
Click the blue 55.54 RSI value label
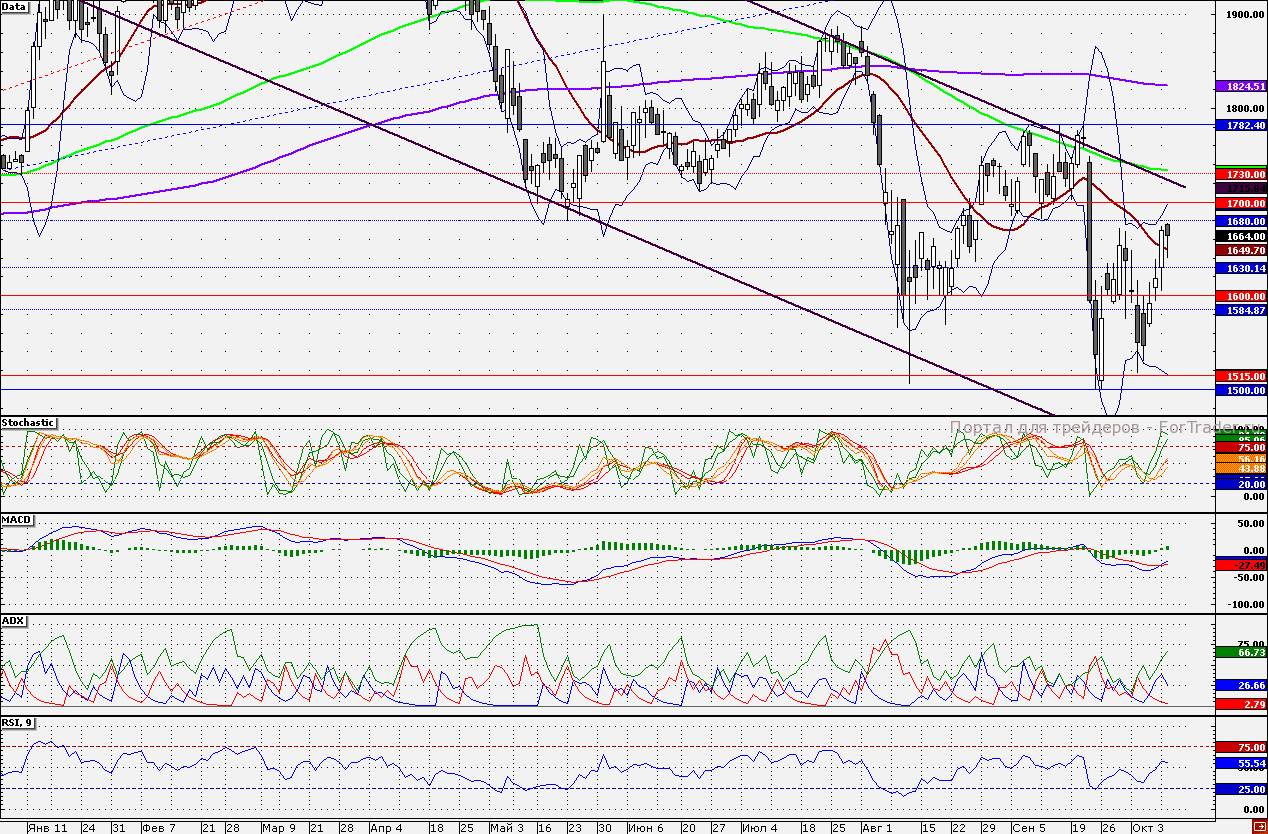tap(1240, 762)
